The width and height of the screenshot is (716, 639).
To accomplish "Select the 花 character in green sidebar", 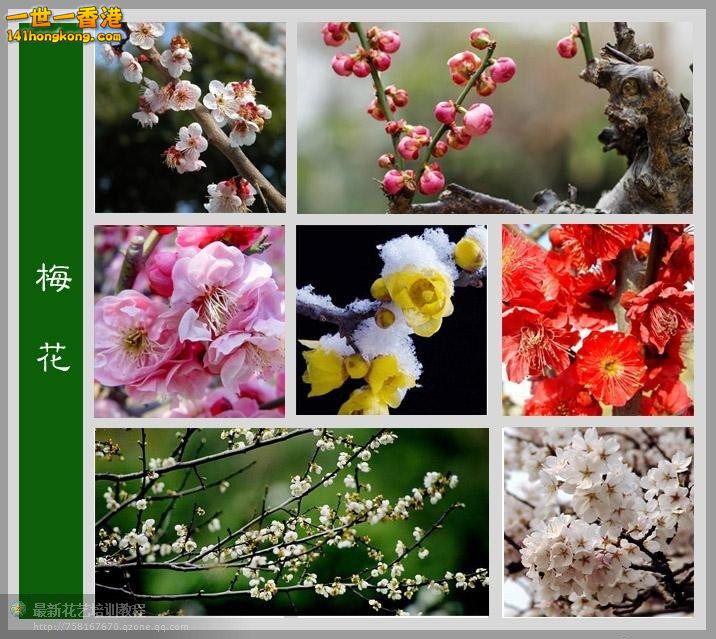I will [x=52, y=356].
